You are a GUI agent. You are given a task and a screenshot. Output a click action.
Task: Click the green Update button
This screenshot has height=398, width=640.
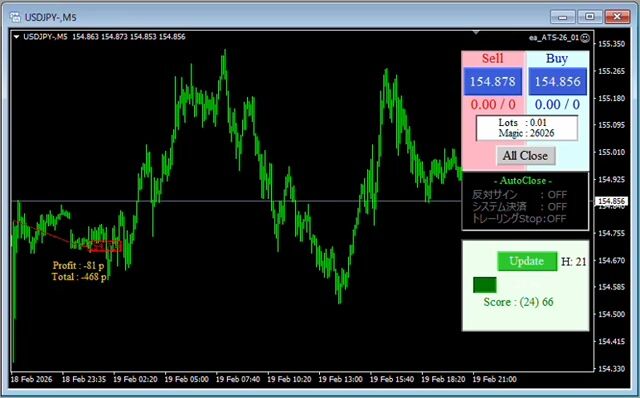click(x=527, y=261)
